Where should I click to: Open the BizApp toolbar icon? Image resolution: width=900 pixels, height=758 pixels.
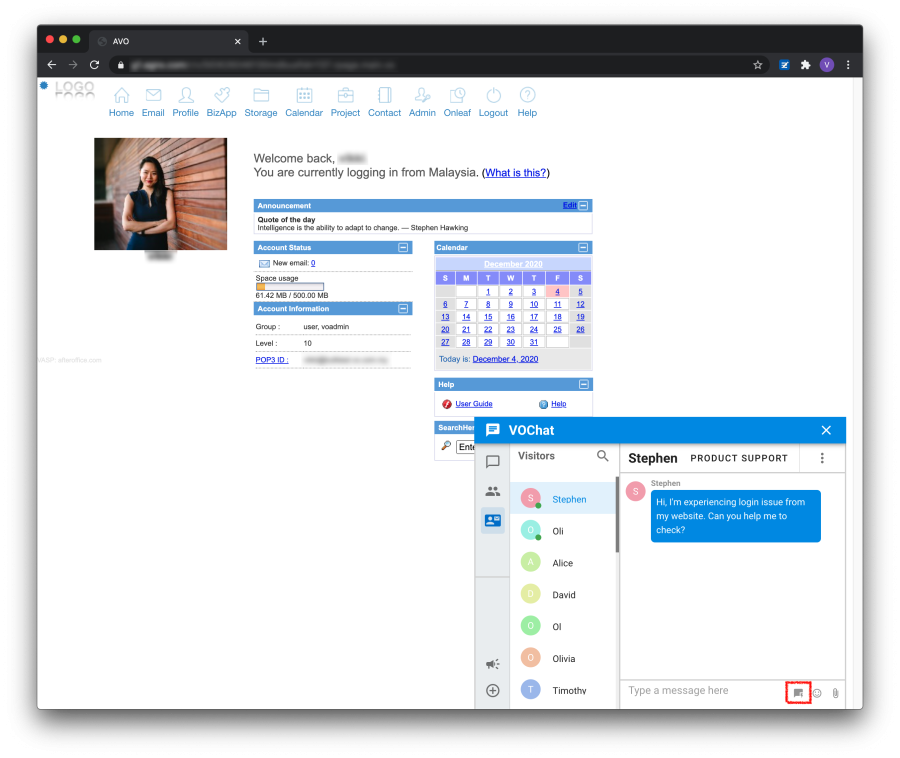[x=222, y=102]
